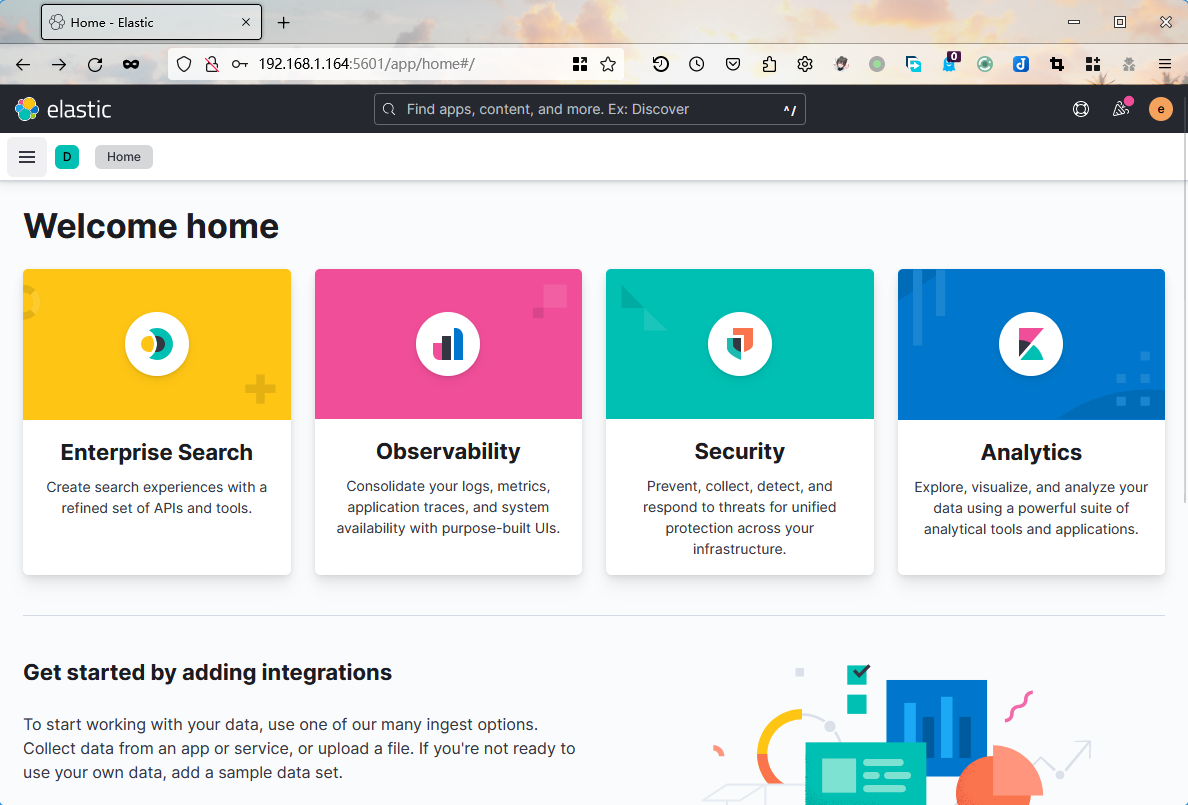Click the Enterprise Search logo icon
This screenshot has width=1188, height=805.
click(x=157, y=344)
